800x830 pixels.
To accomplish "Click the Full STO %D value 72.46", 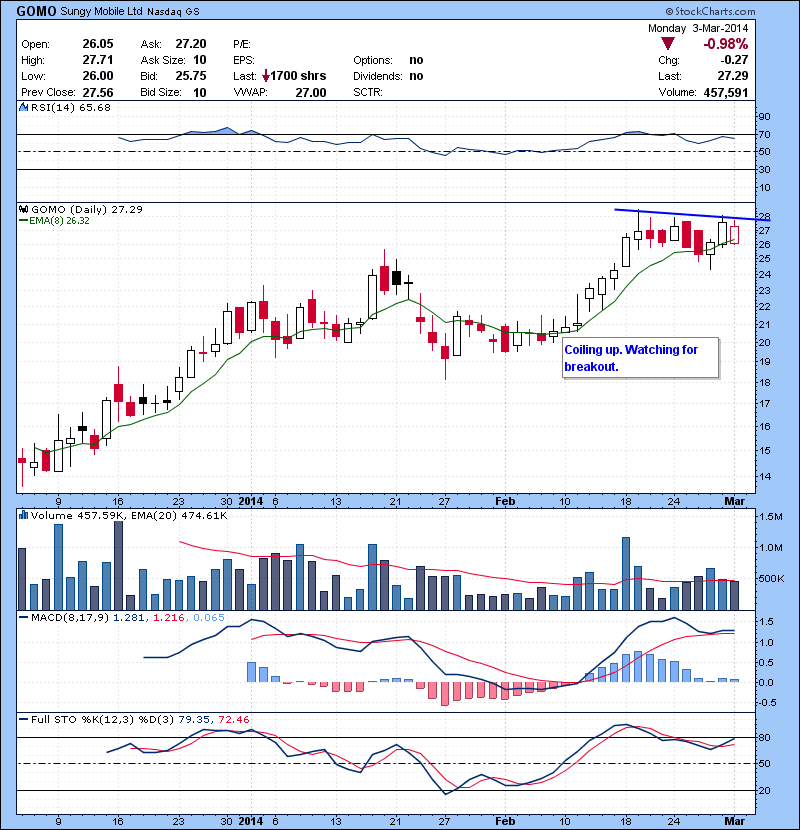I will pos(233,719).
